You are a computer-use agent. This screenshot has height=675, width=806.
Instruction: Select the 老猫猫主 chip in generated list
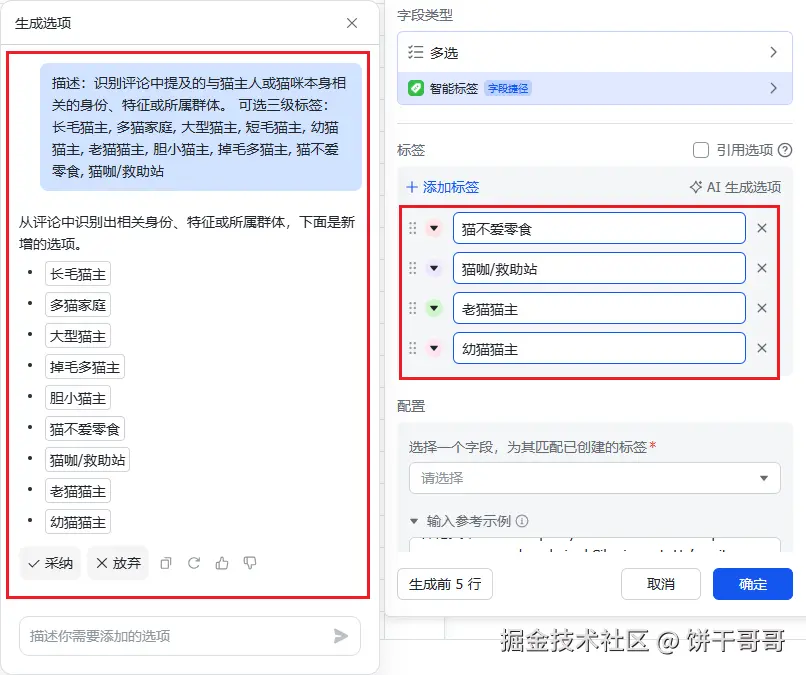point(78,491)
